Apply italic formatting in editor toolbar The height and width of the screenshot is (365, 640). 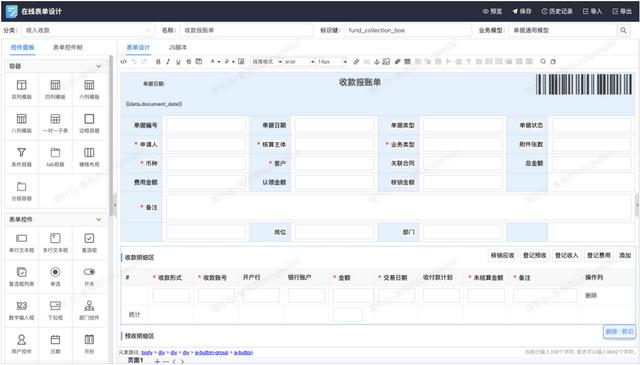click(168, 62)
